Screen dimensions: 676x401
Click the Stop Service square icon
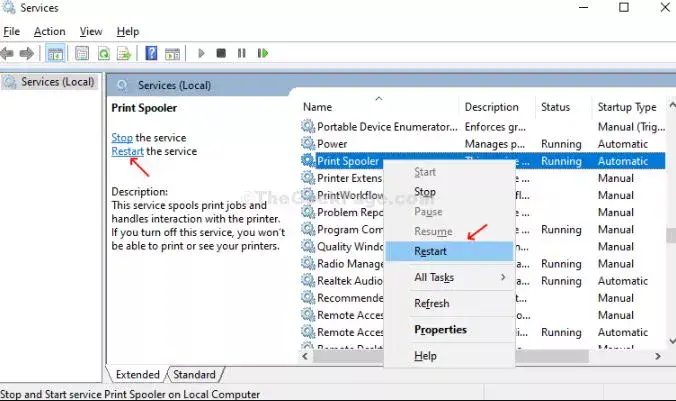tap(221, 53)
